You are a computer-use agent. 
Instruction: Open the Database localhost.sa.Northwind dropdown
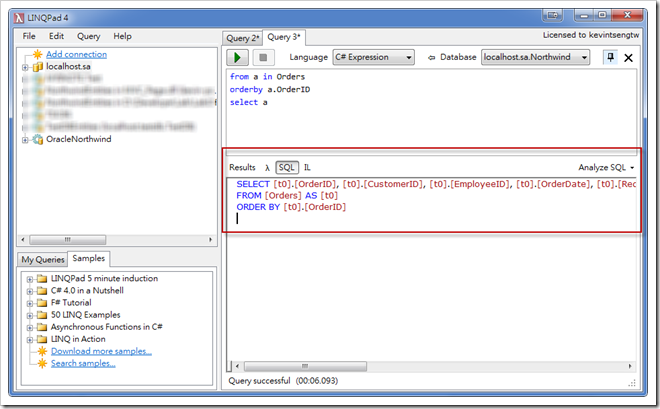pyautogui.click(x=535, y=57)
